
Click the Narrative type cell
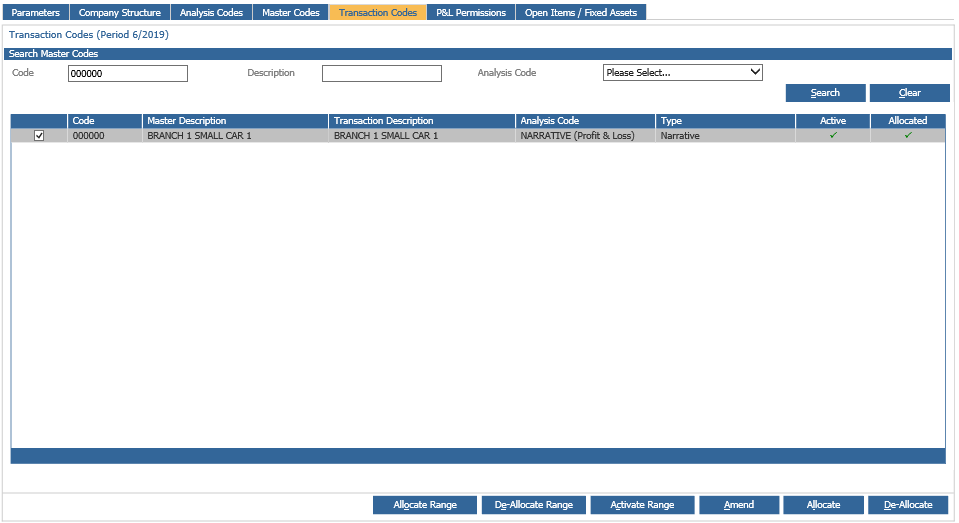tap(725, 136)
